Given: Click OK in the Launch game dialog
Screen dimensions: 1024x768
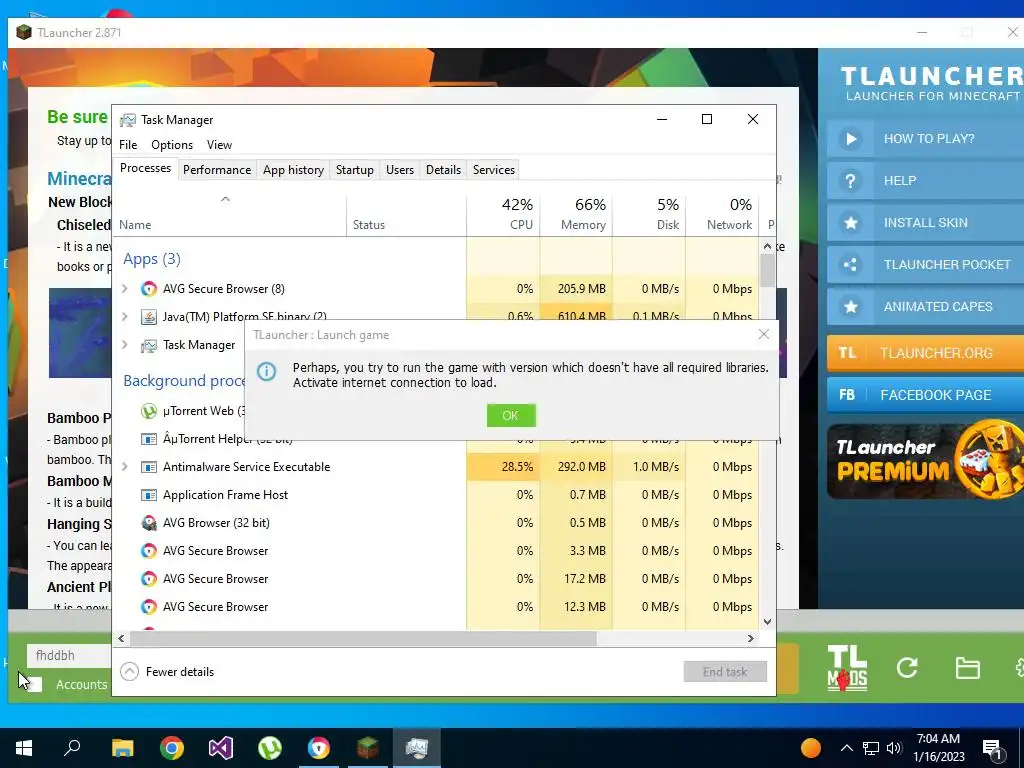Looking at the screenshot, I should click(511, 415).
